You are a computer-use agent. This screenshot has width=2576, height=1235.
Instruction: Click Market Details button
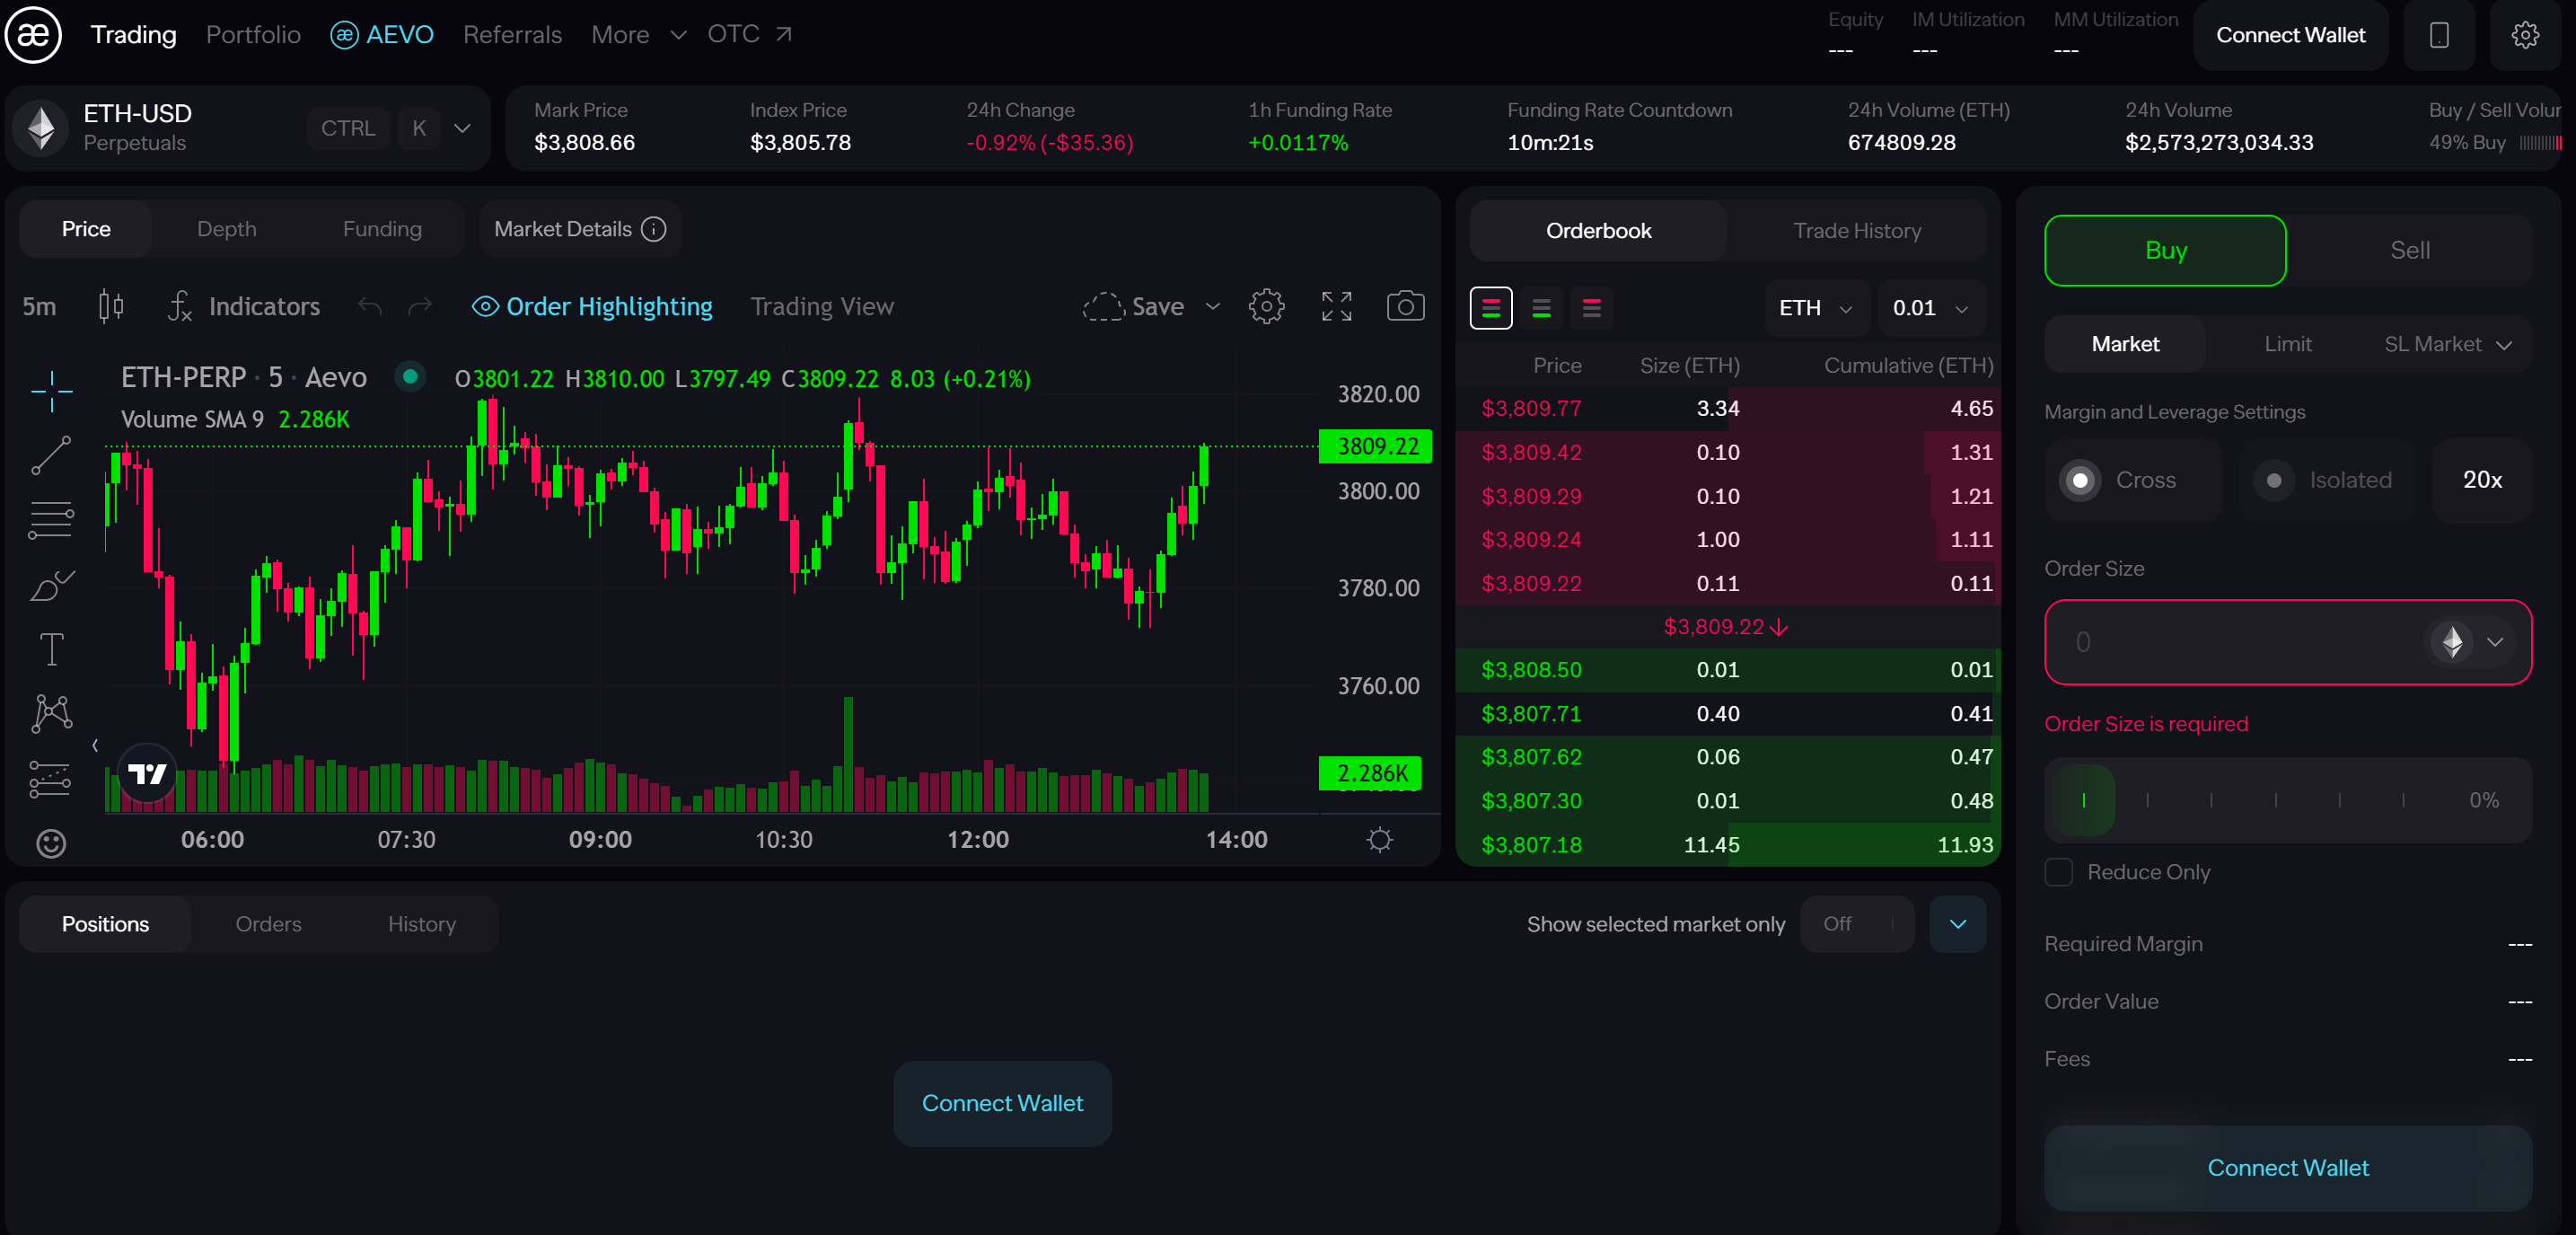(x=579, y=229)
